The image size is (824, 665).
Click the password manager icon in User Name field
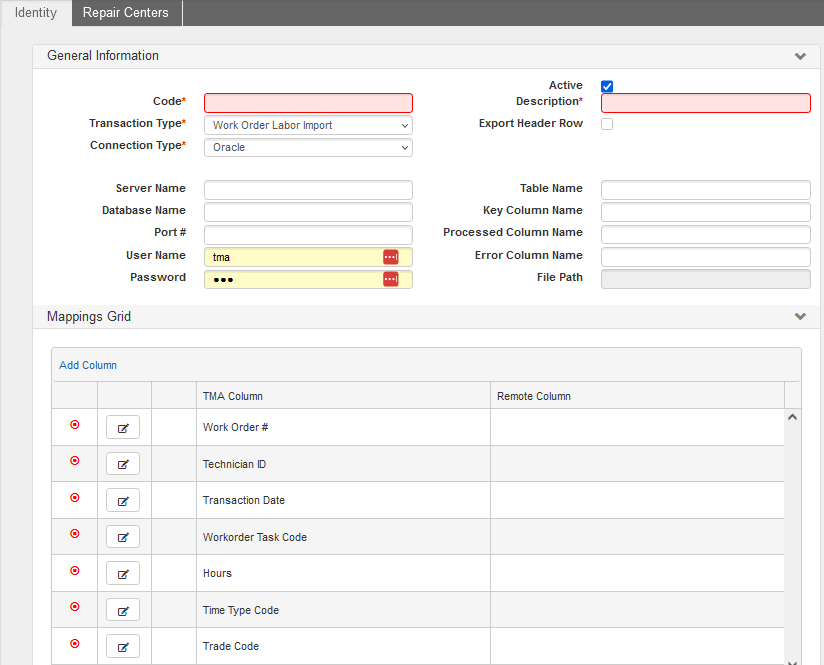tap(390, 257)
